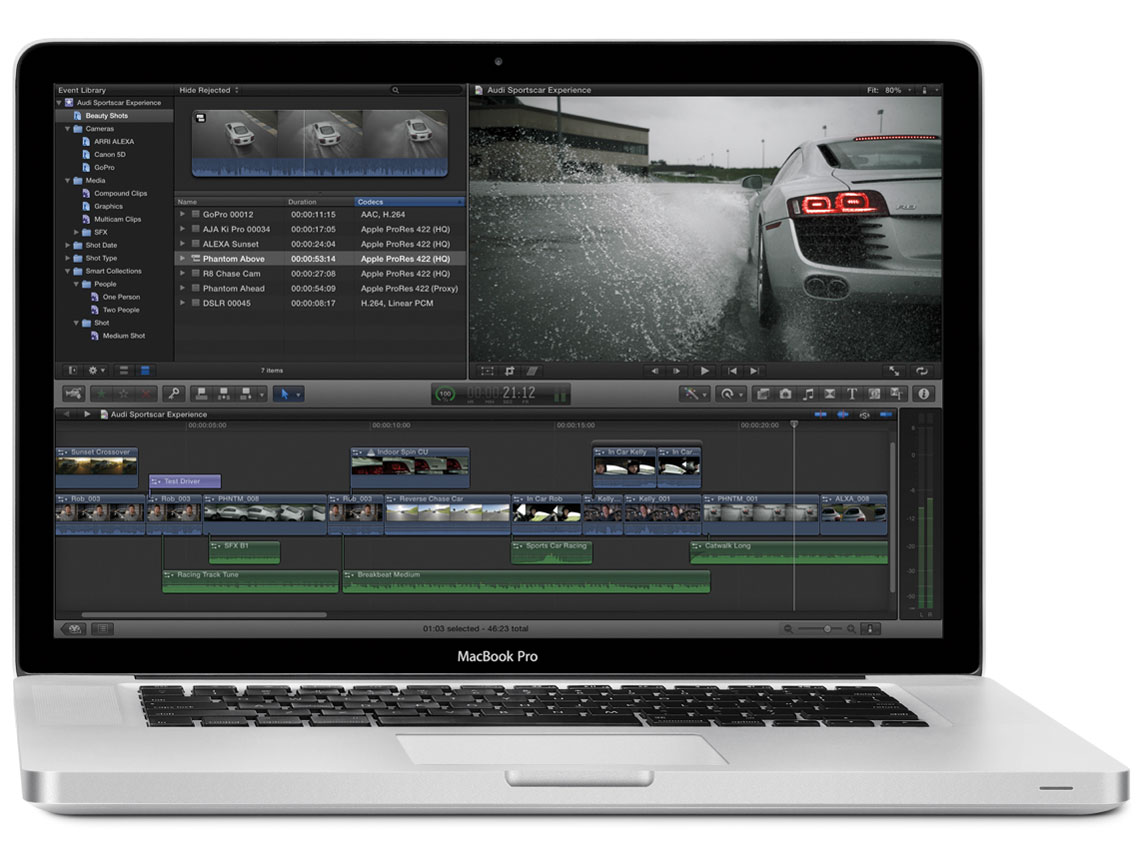
Task: Mark the selected clip as Favorite
Action: tap(103, 394)
